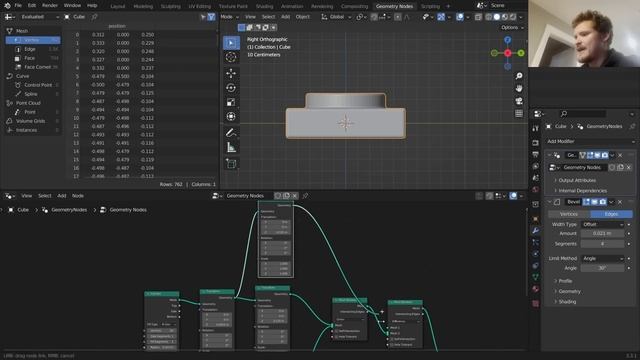640x360 pixels.
Task: Toggle Bevel modifier realtime viewport display
Action: pyautogui.click(x=594, y=202)
